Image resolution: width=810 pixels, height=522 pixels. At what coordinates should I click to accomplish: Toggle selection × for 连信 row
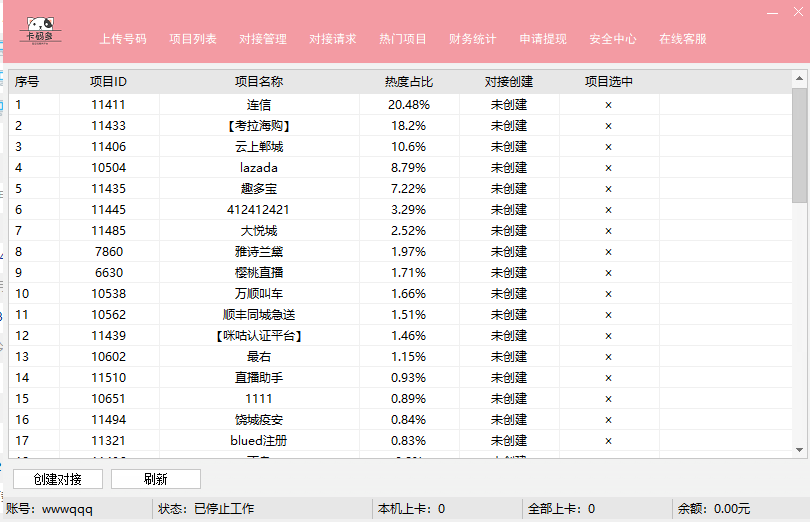click(609, 105)
